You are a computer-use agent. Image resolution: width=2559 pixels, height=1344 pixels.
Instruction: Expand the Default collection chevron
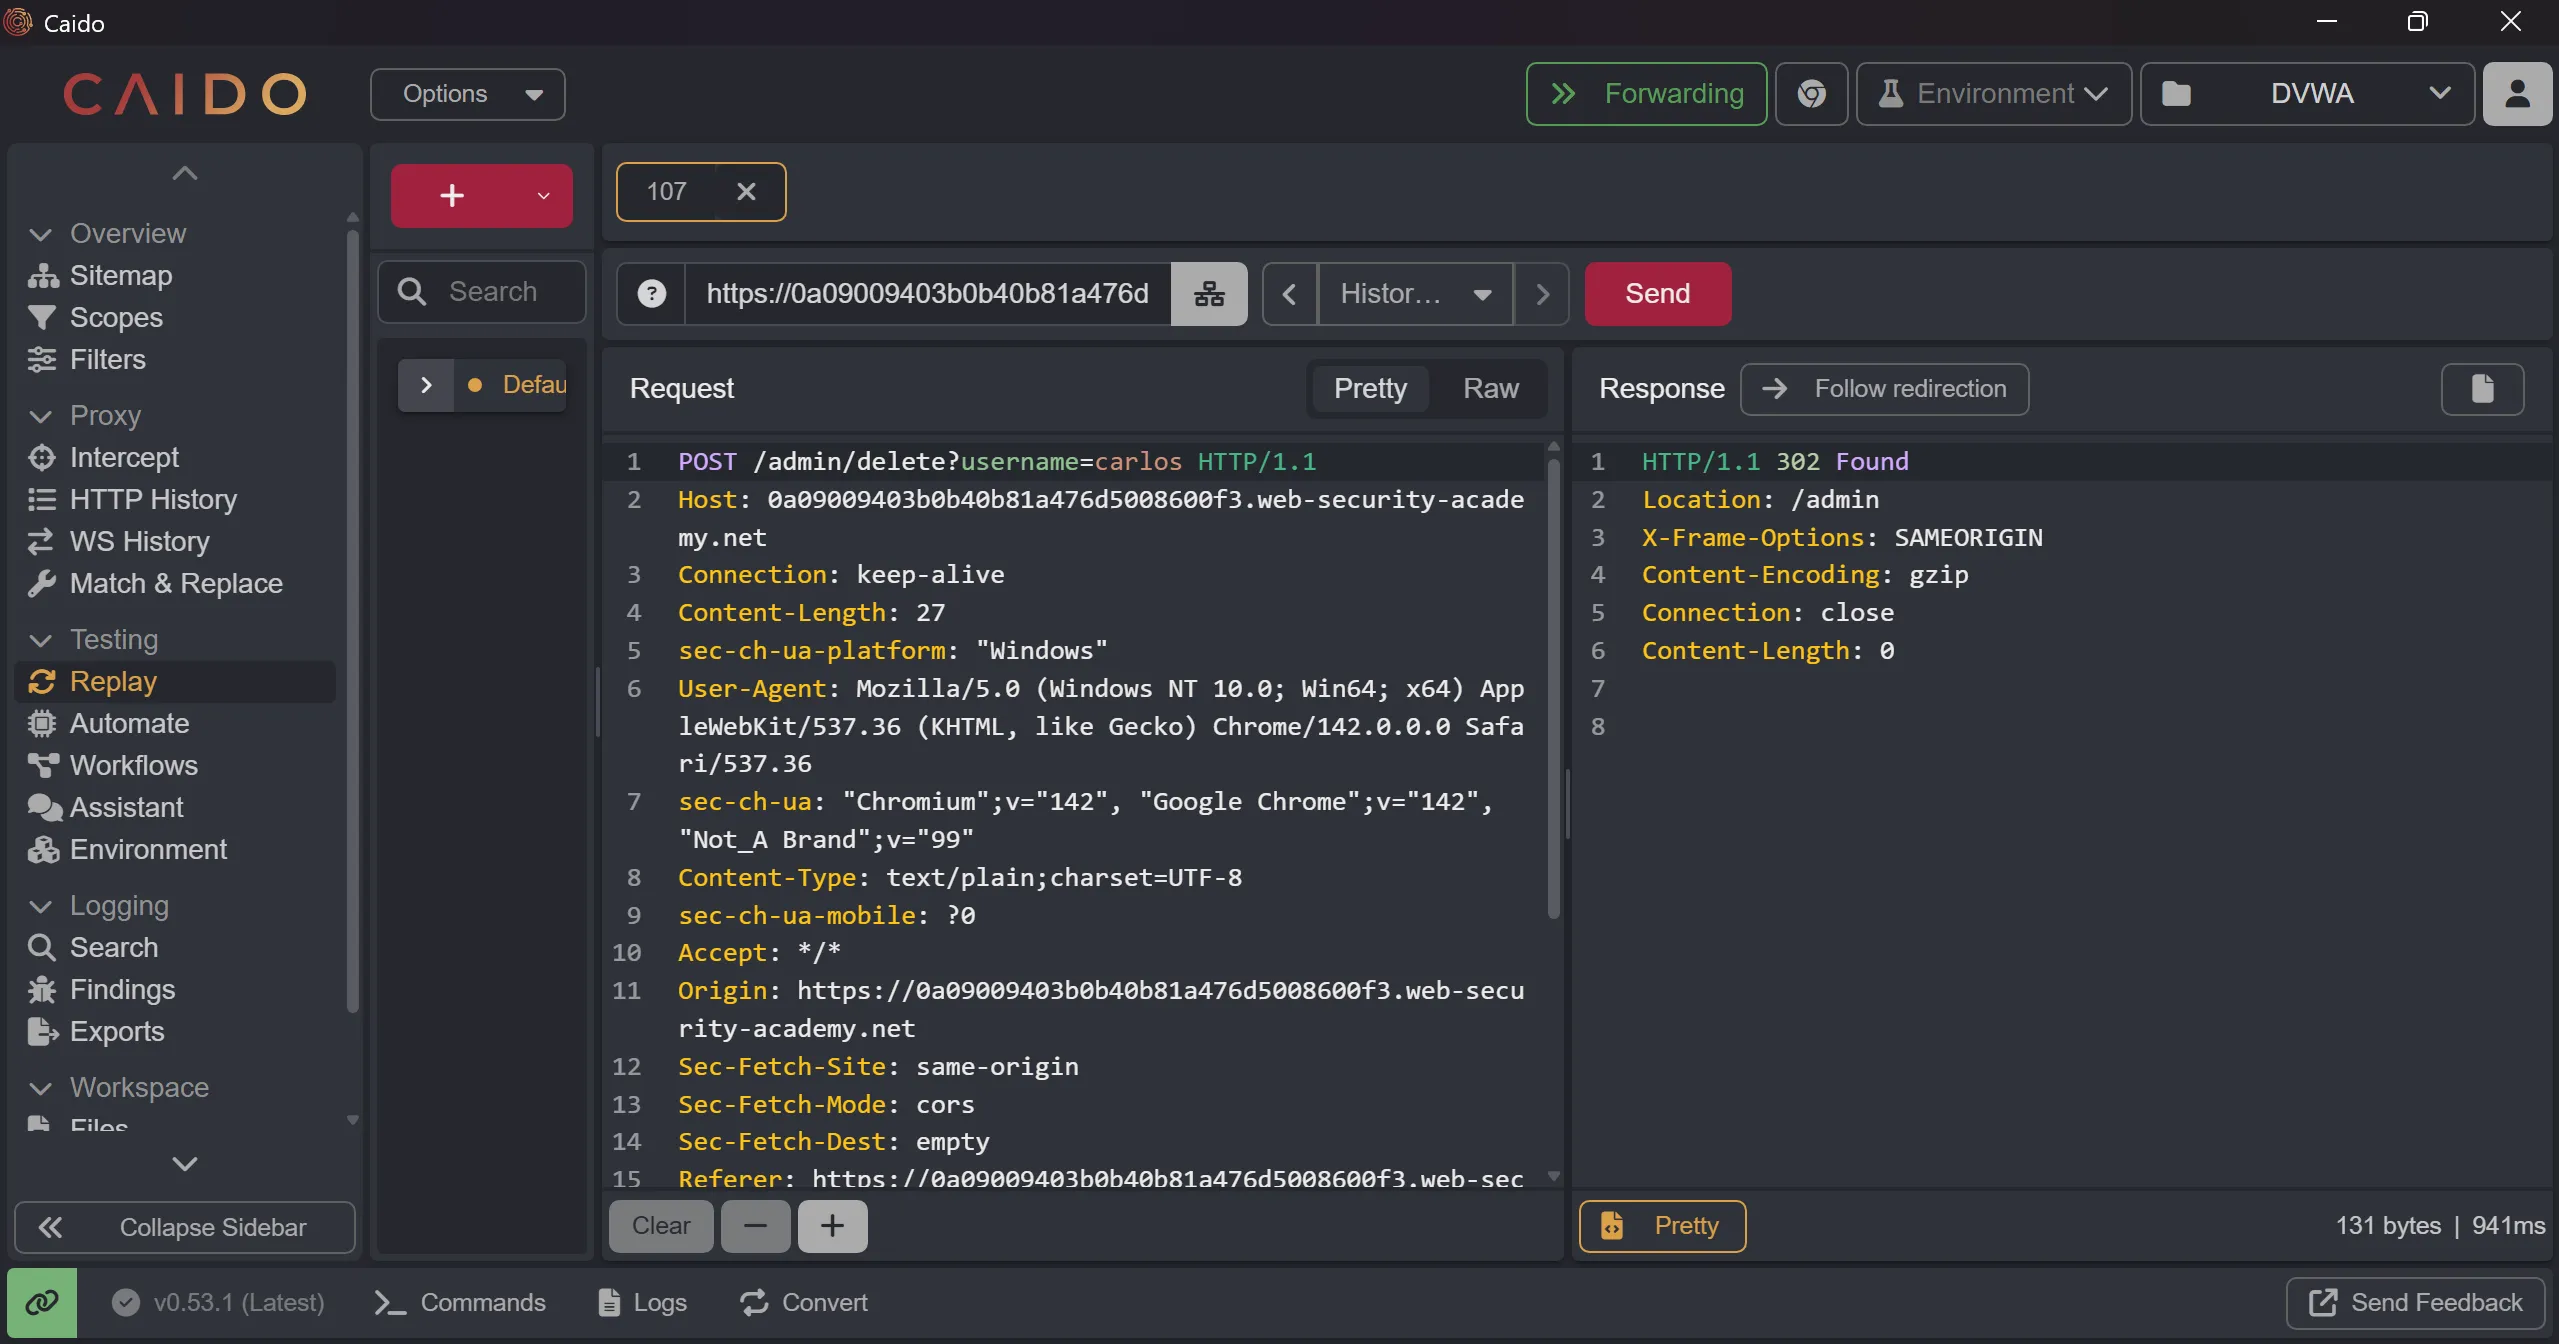426,385
